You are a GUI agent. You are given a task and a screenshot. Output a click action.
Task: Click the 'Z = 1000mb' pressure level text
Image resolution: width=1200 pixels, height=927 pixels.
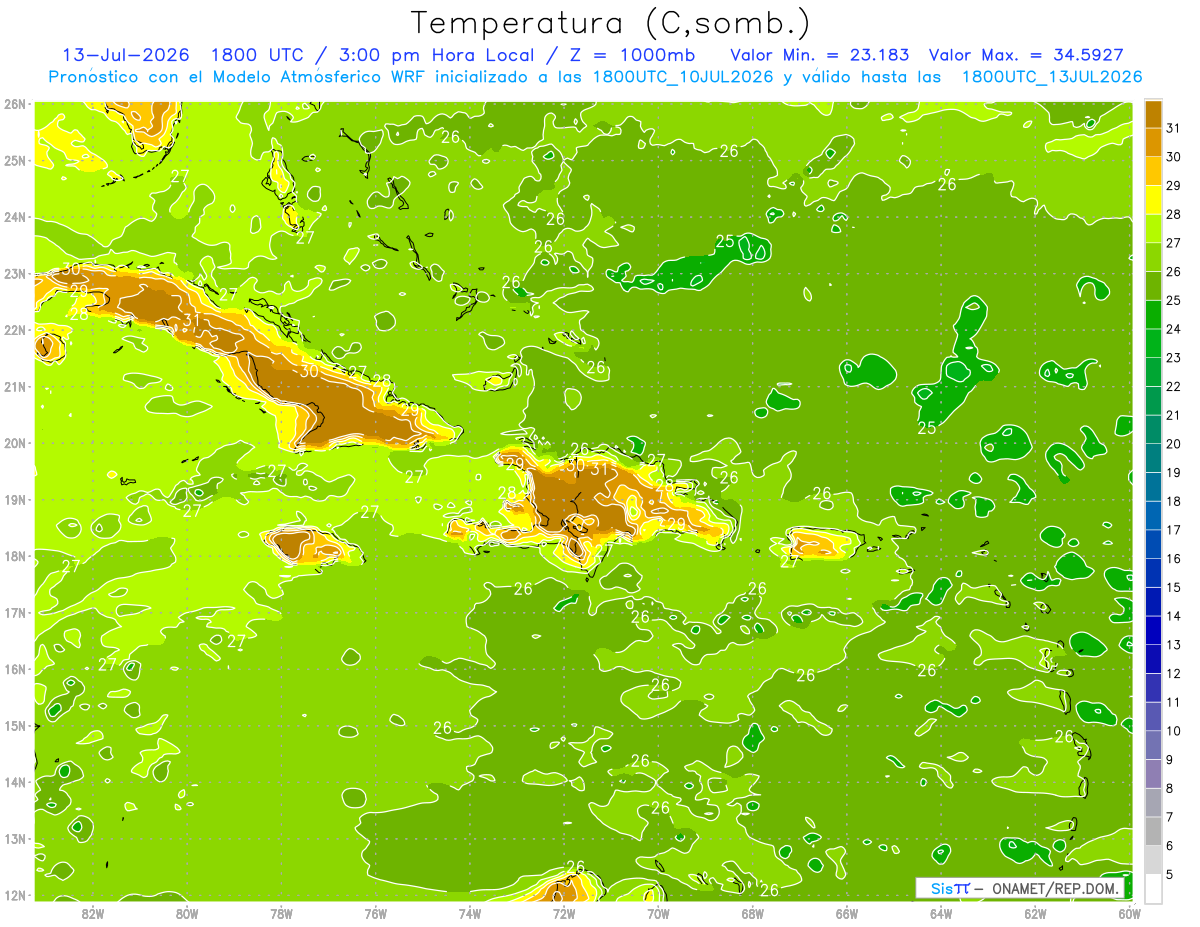coord(632,55)
